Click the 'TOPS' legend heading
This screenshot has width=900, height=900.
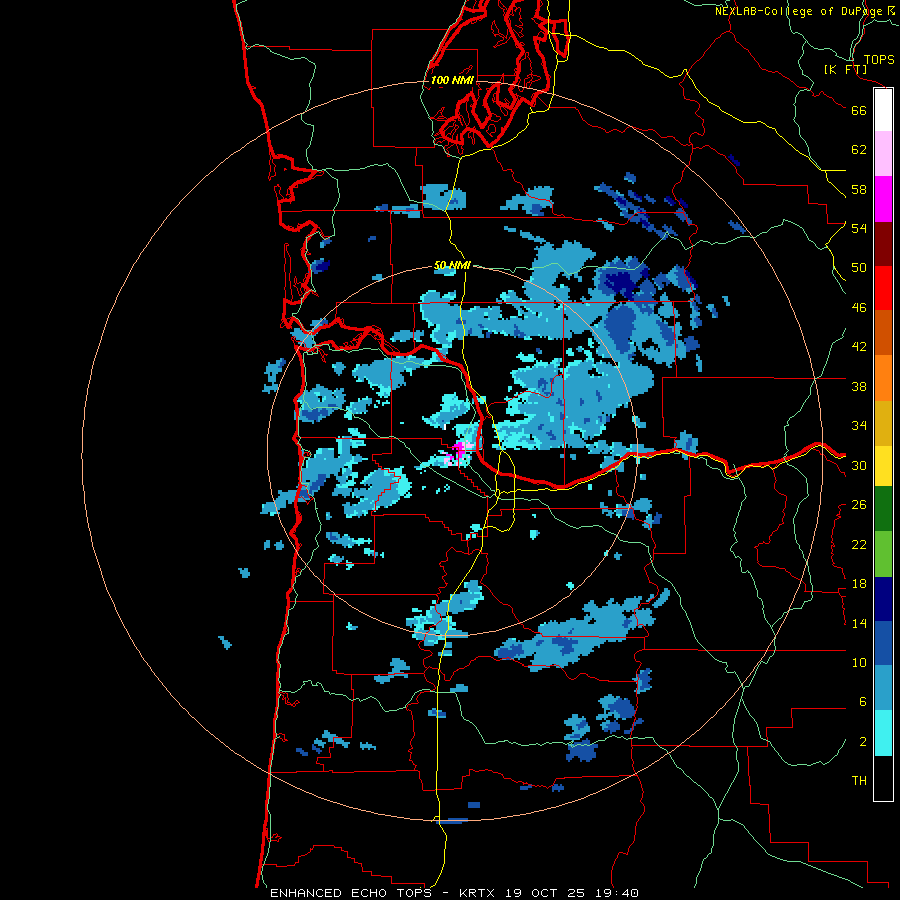tap(879, 60)
